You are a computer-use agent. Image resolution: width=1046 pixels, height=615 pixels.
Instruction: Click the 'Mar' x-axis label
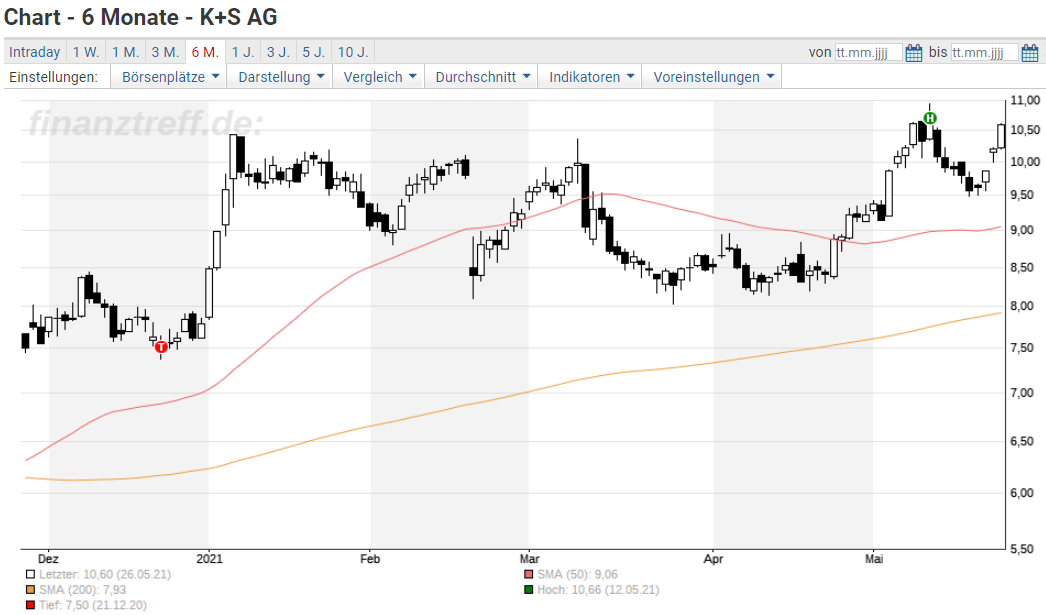tap(530, 559)
